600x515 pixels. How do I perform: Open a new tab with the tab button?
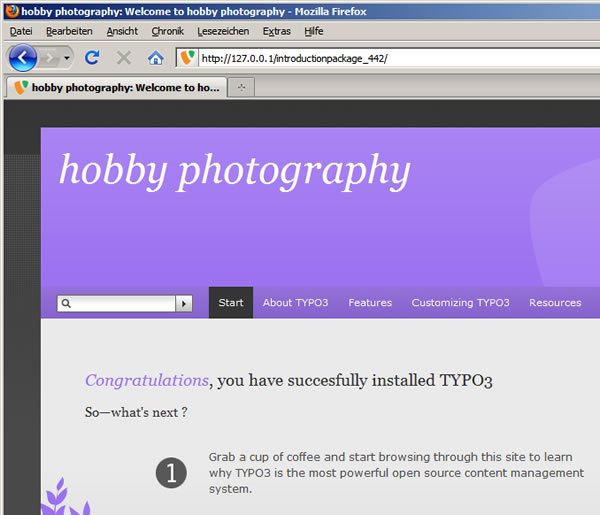point(241,87)
